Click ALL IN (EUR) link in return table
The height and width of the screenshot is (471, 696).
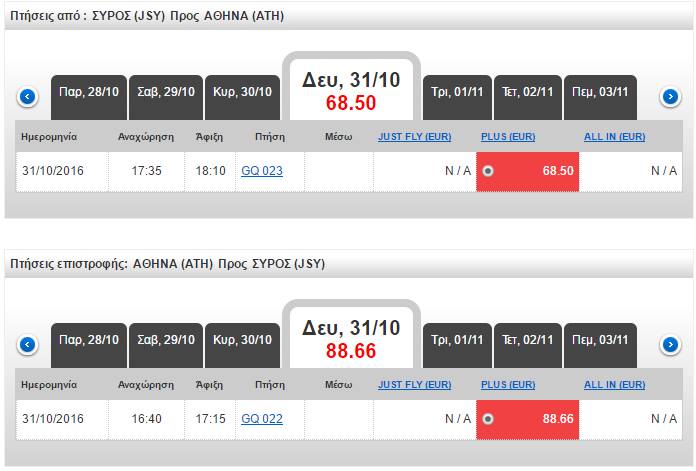point(614,383)
